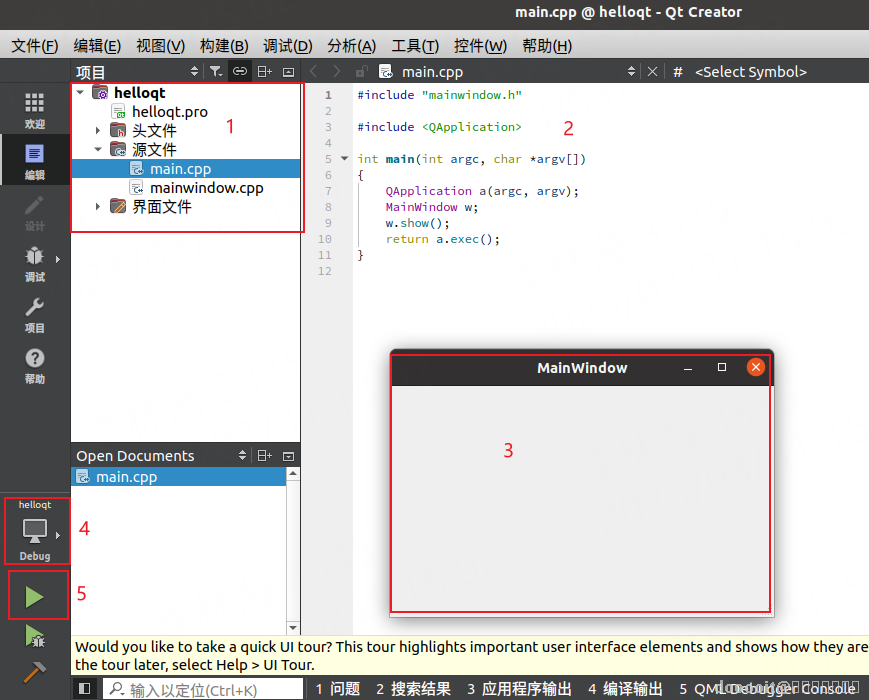The height and width of the screenshot is (700, 869).
Task: Show the 5 QML Debugger Console pane
Action: (x=768, y=689)
